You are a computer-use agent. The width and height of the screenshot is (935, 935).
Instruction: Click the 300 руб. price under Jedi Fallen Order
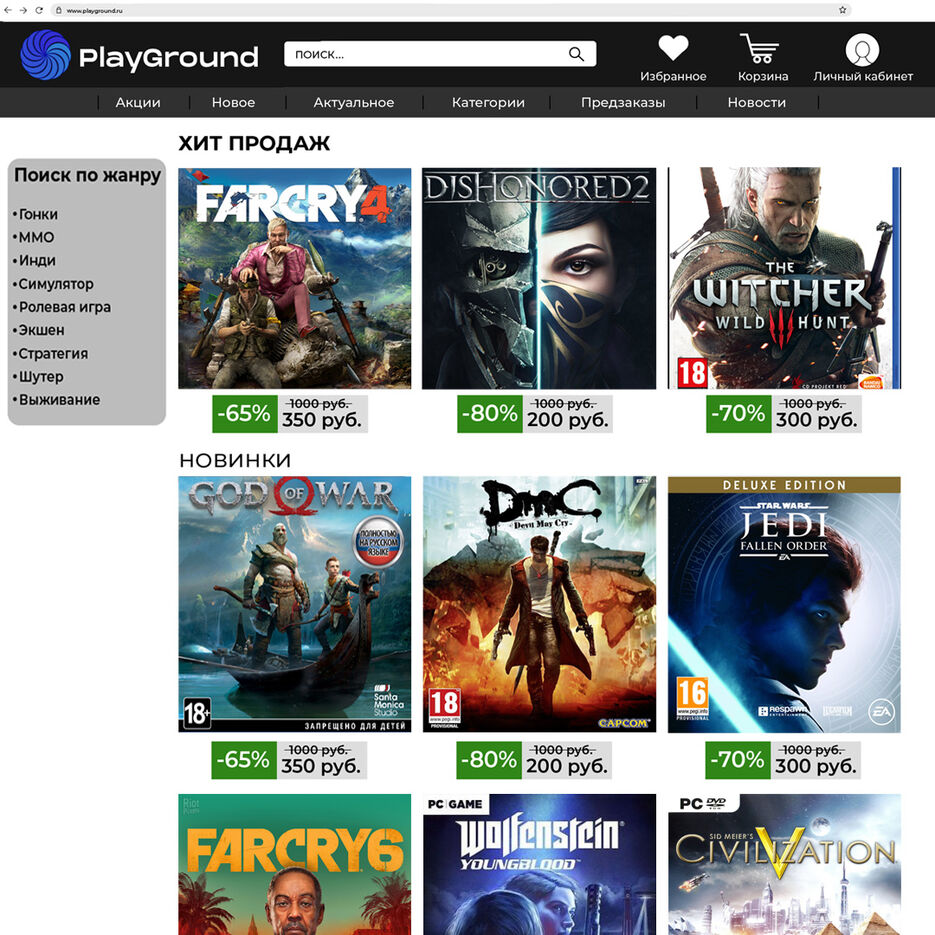click(x=816, y=766)
